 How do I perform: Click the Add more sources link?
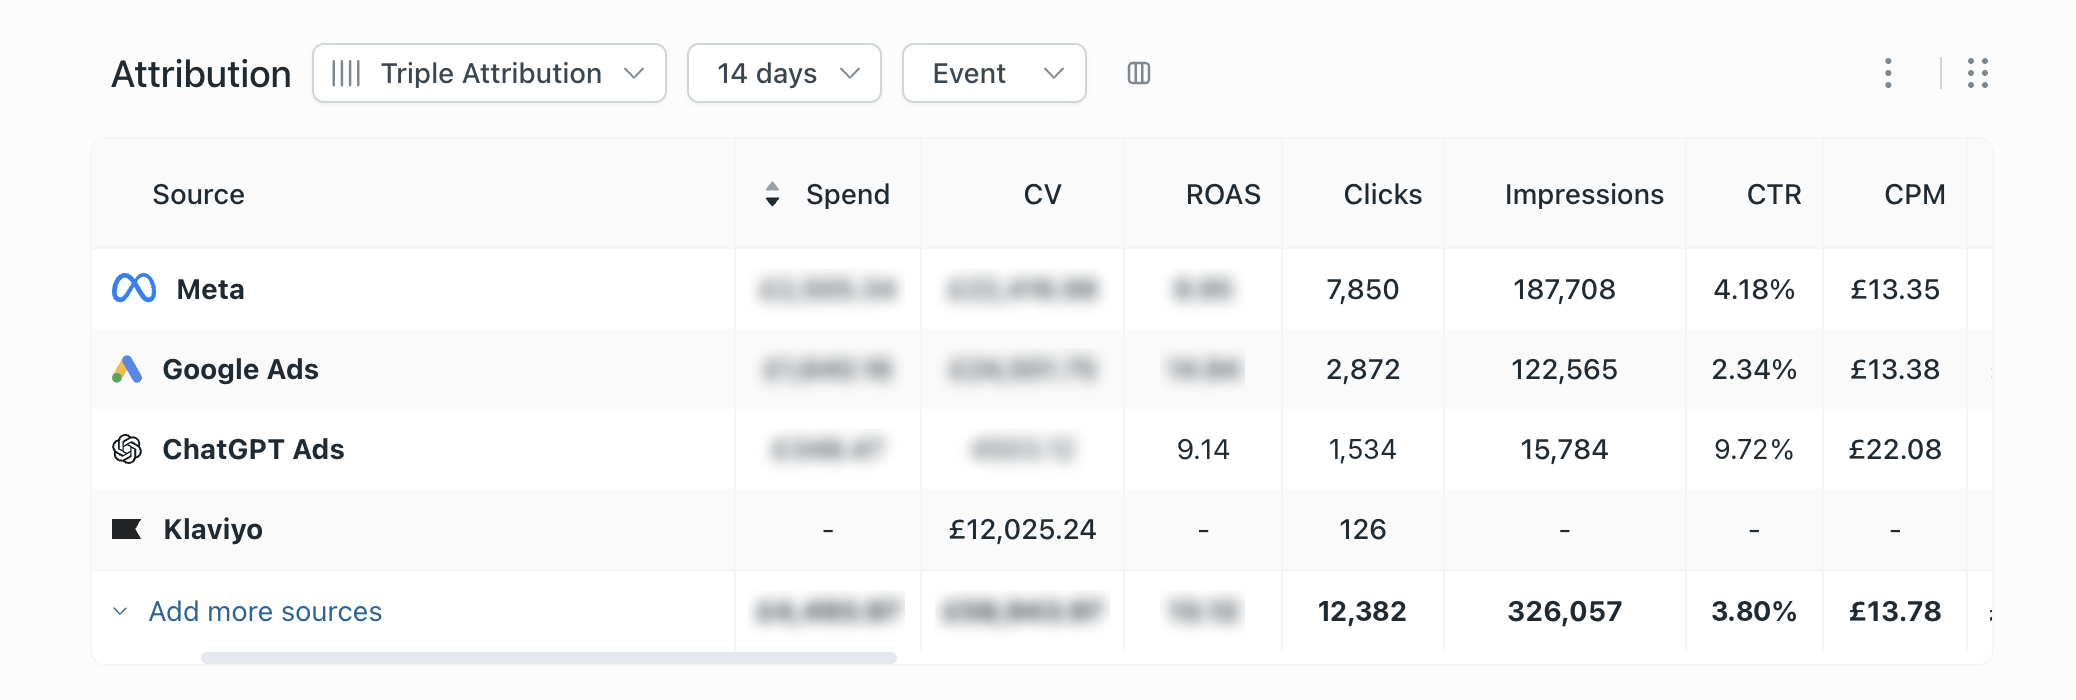pyautogui.click(x=265, y=611)
